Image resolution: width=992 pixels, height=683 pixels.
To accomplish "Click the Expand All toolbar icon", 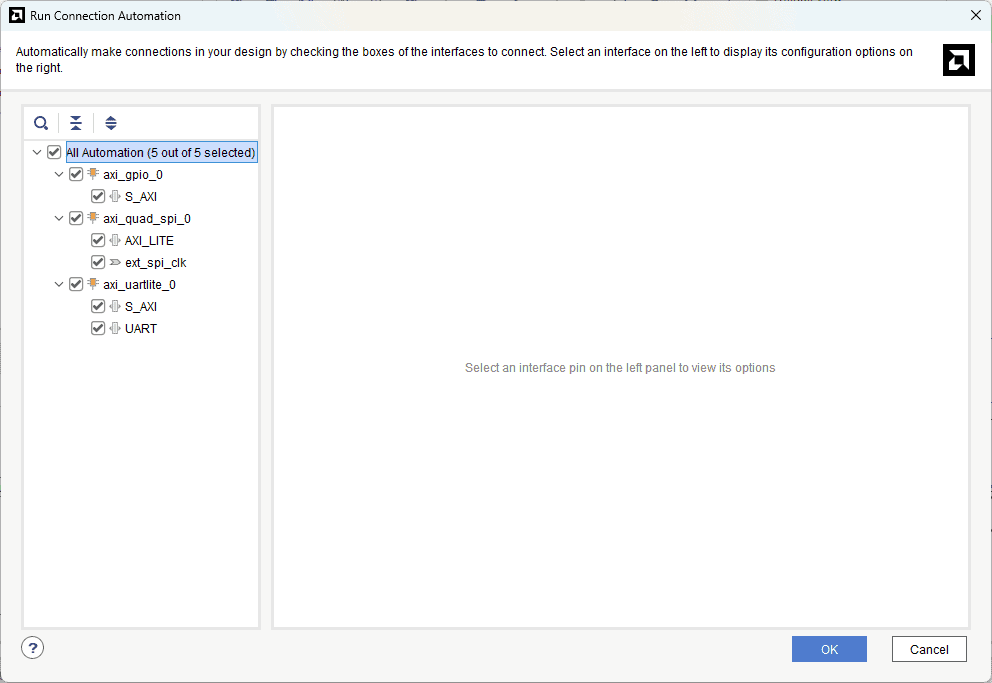I will [x=111, y=123].
